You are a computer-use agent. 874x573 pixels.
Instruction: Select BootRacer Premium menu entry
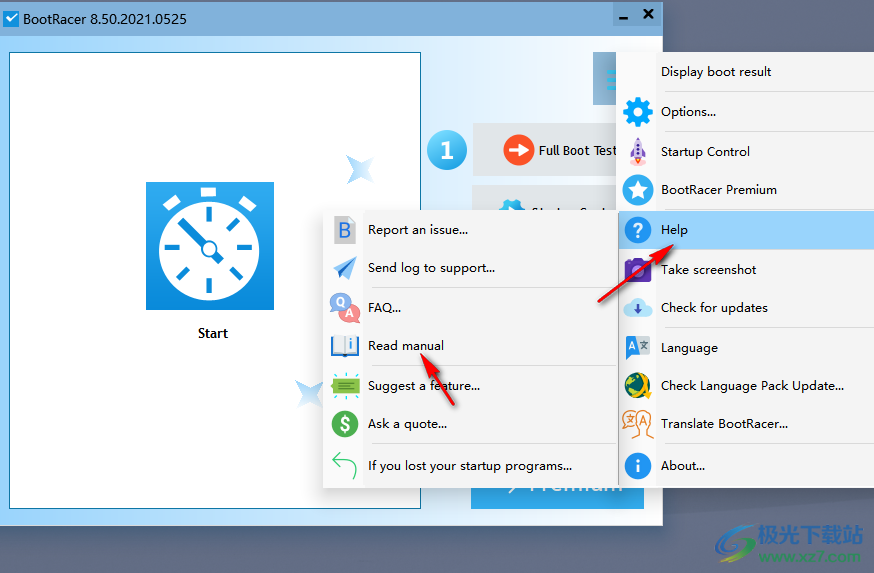(746, 190)
